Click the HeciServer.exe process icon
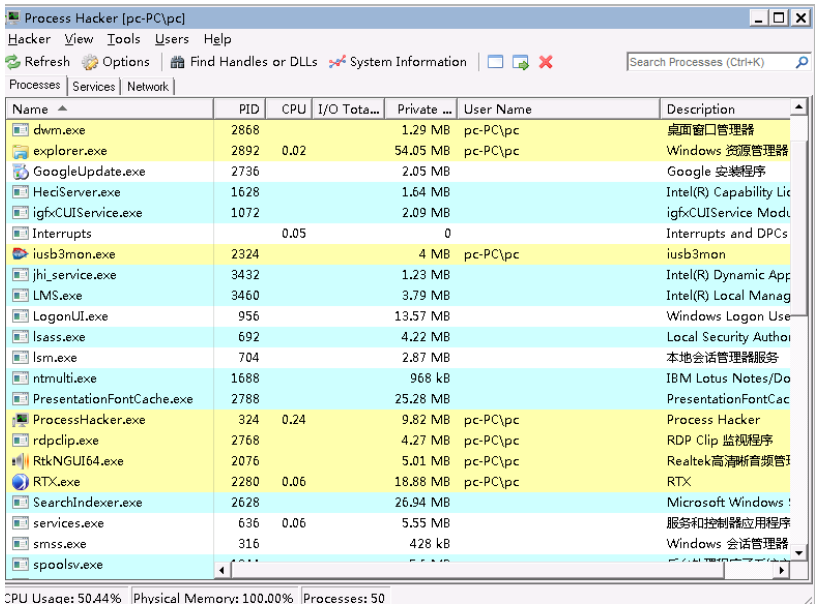Screen dimensions: 825x614 pos(20,192)
